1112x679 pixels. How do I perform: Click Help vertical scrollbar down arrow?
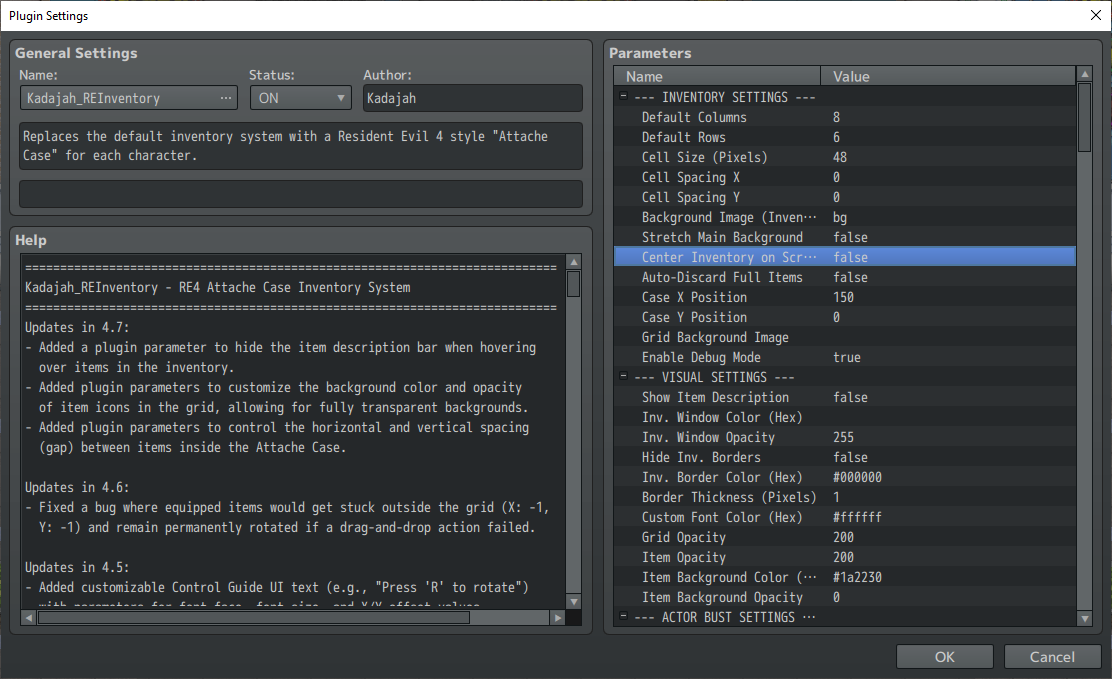point(574,602)
